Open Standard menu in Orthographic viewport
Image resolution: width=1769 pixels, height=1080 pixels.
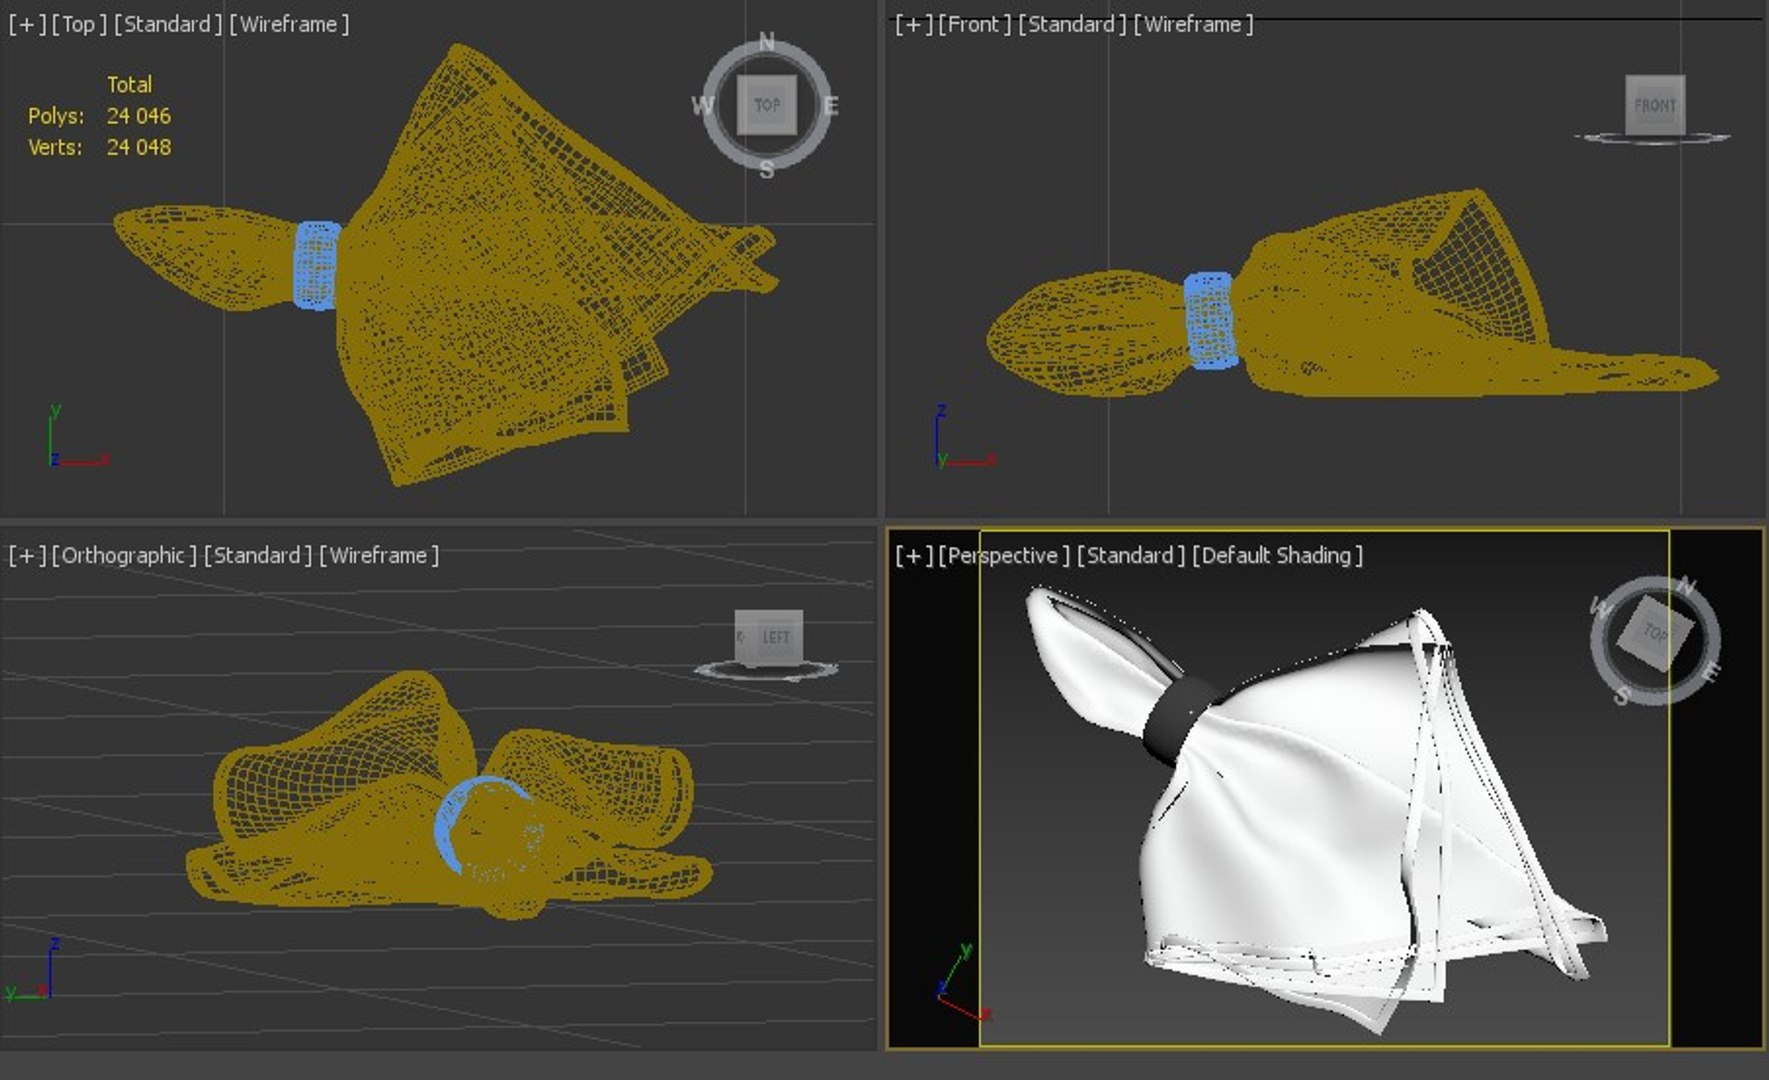pyautogui.click(x=258, y=555)
